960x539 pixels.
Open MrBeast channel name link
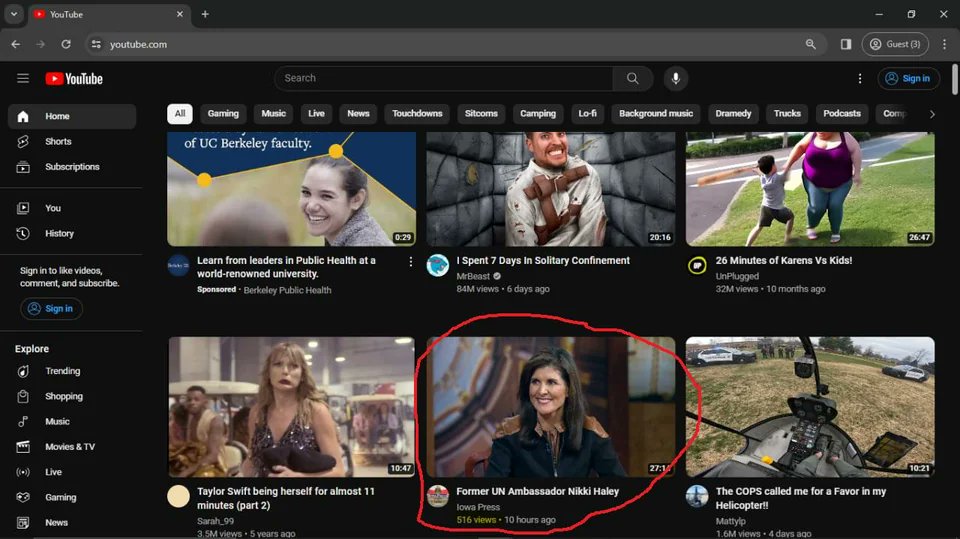click(473, 276)
